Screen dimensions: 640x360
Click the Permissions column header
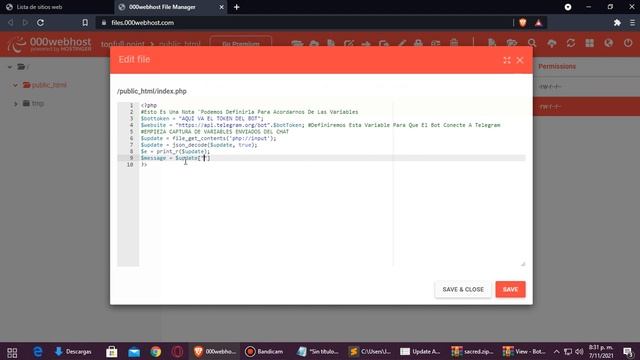click(557, 66)
